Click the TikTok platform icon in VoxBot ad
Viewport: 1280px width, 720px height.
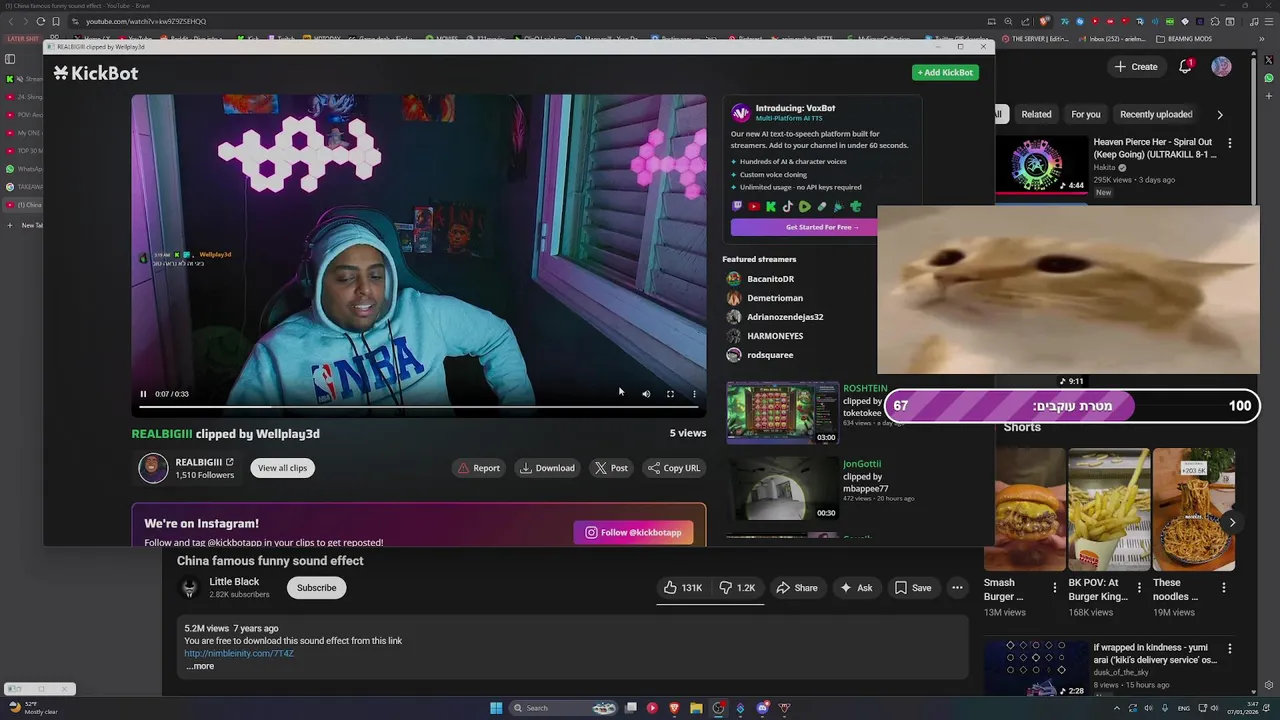point(788,207)
